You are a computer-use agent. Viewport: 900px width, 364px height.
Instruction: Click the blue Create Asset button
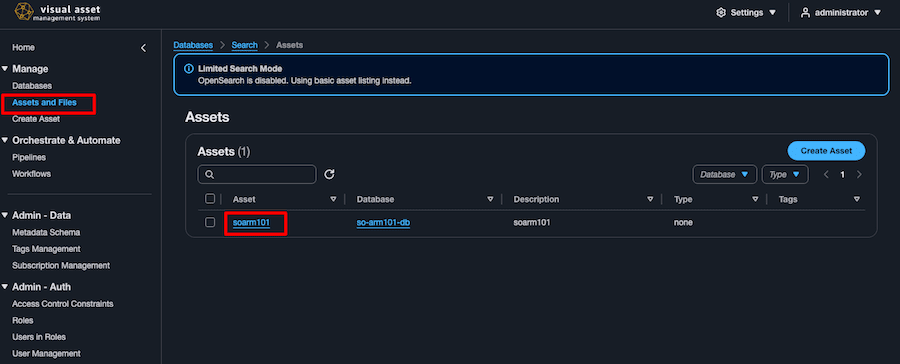(x=826, y=151)
